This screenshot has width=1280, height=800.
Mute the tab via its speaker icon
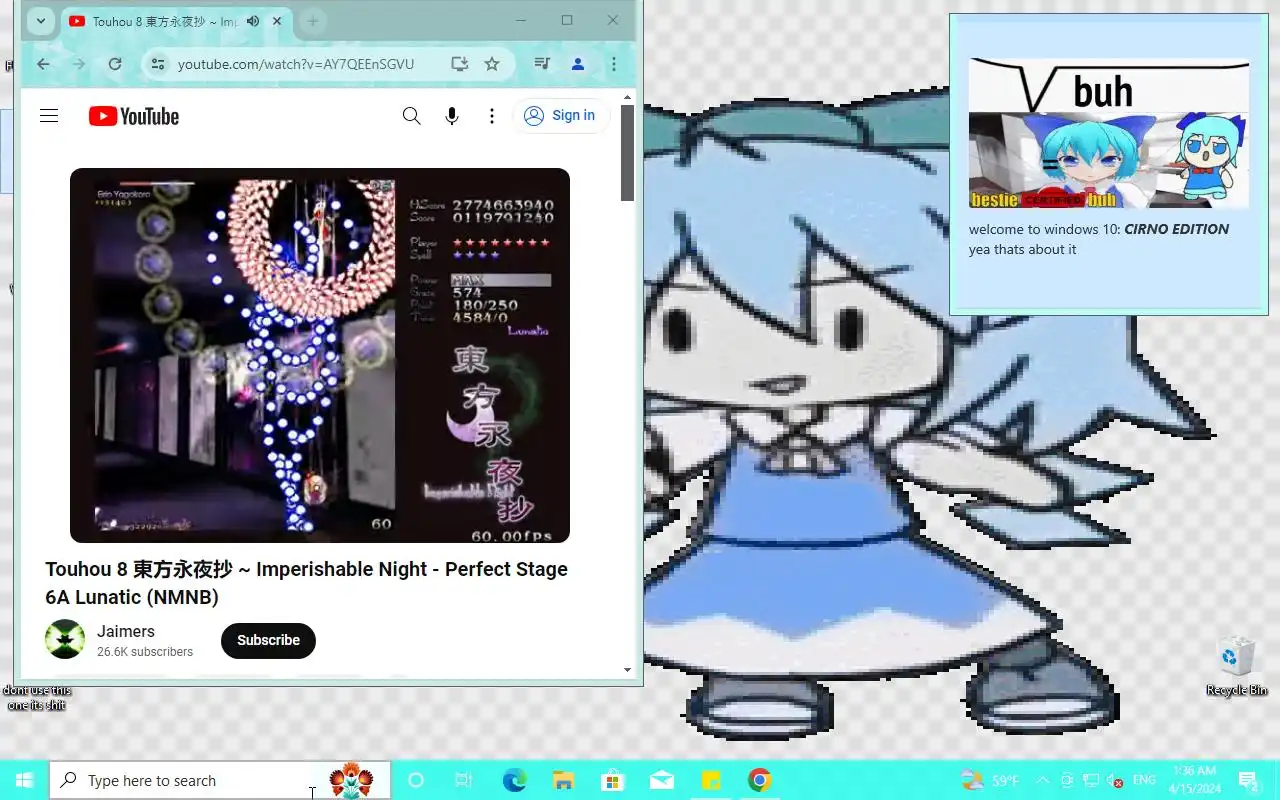tap(253, 21)
